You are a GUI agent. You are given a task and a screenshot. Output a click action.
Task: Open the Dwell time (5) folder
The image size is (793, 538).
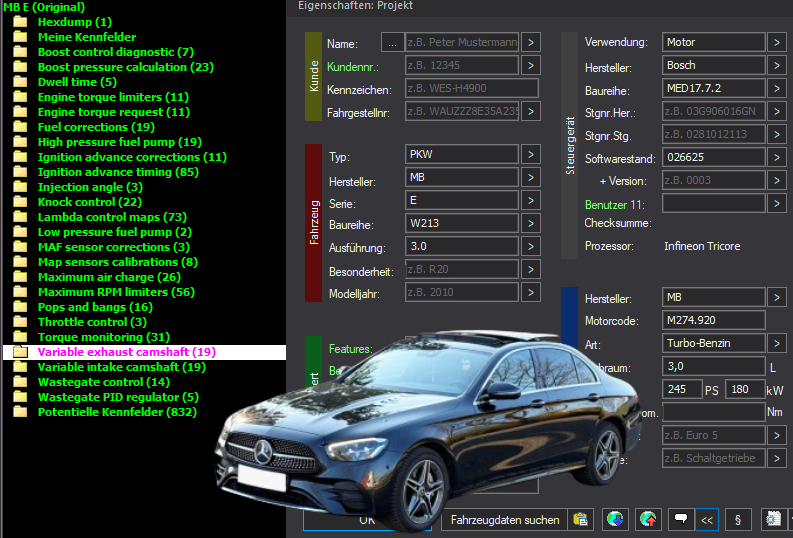coord(77,82)
